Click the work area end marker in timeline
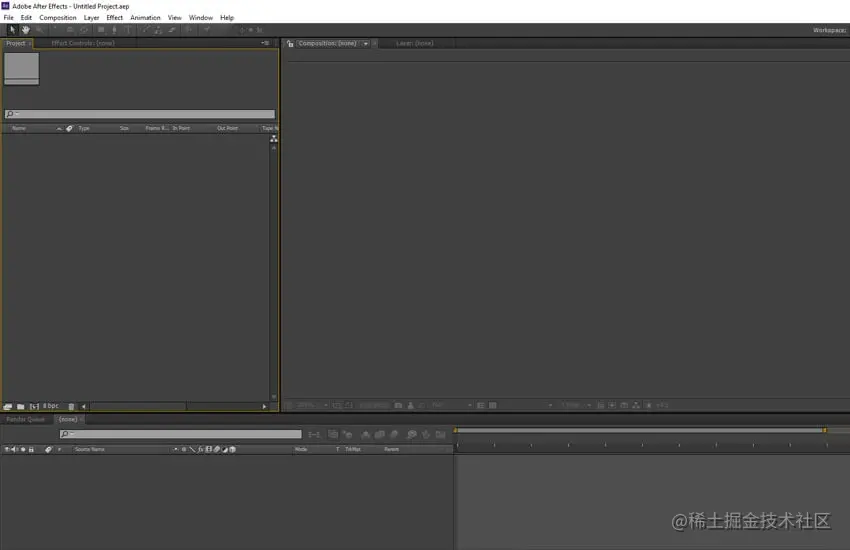 click(x=825, y=430)
